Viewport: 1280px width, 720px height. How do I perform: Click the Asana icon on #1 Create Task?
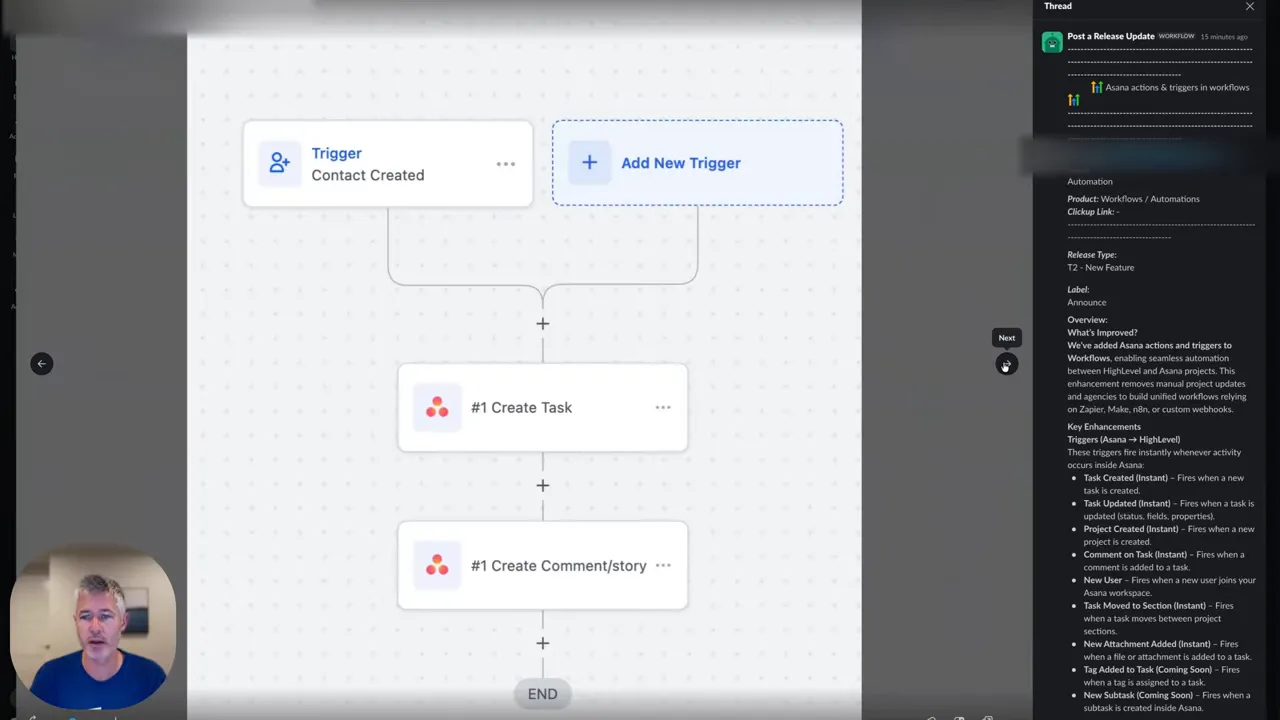pos(437,407)
